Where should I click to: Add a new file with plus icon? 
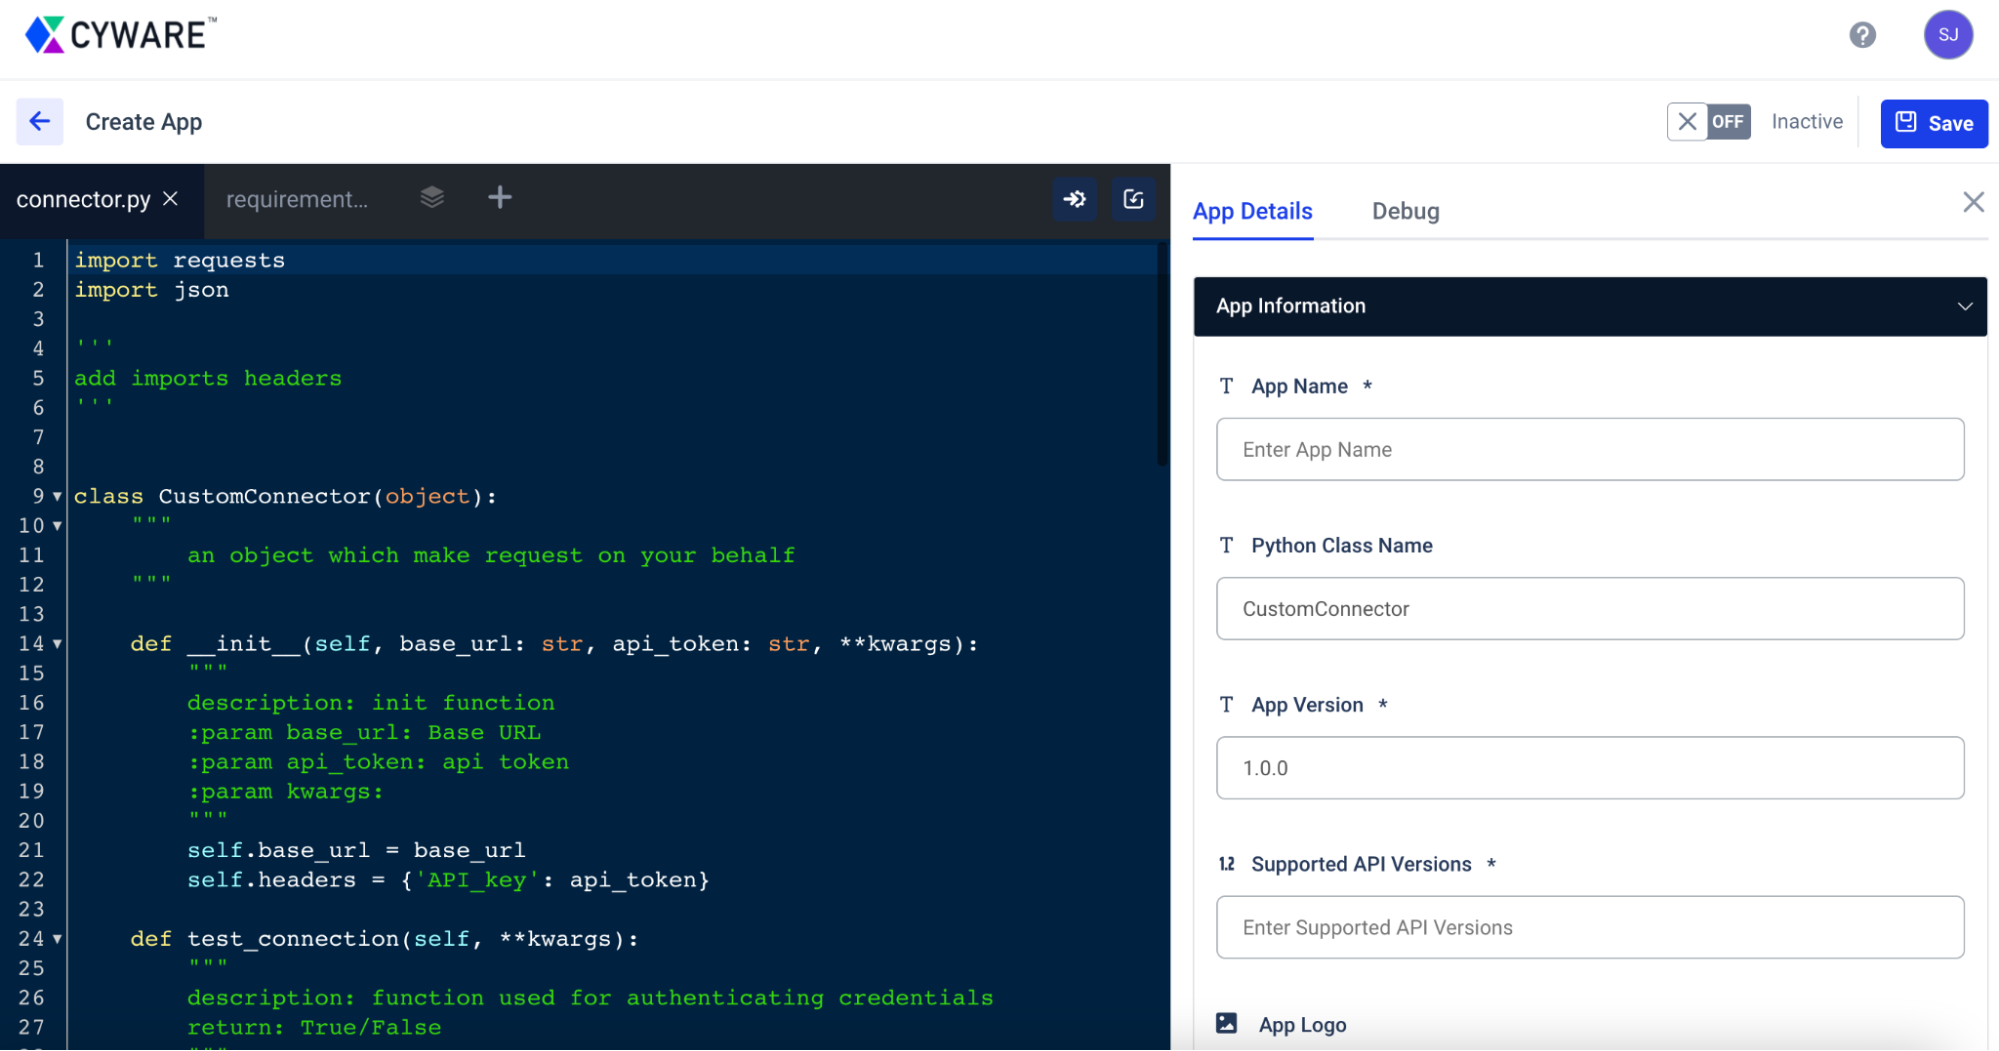[x=500, y=198]
